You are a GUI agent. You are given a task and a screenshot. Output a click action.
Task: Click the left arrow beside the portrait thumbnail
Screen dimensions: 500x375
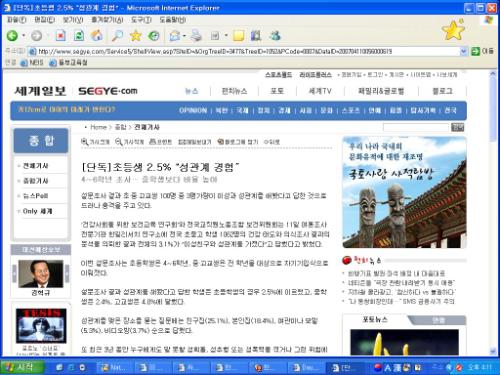coord(14,274)
